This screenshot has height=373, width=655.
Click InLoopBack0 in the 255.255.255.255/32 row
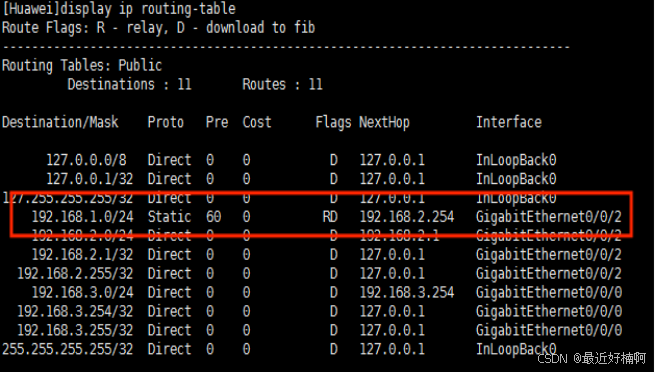(x=516, y=349)
